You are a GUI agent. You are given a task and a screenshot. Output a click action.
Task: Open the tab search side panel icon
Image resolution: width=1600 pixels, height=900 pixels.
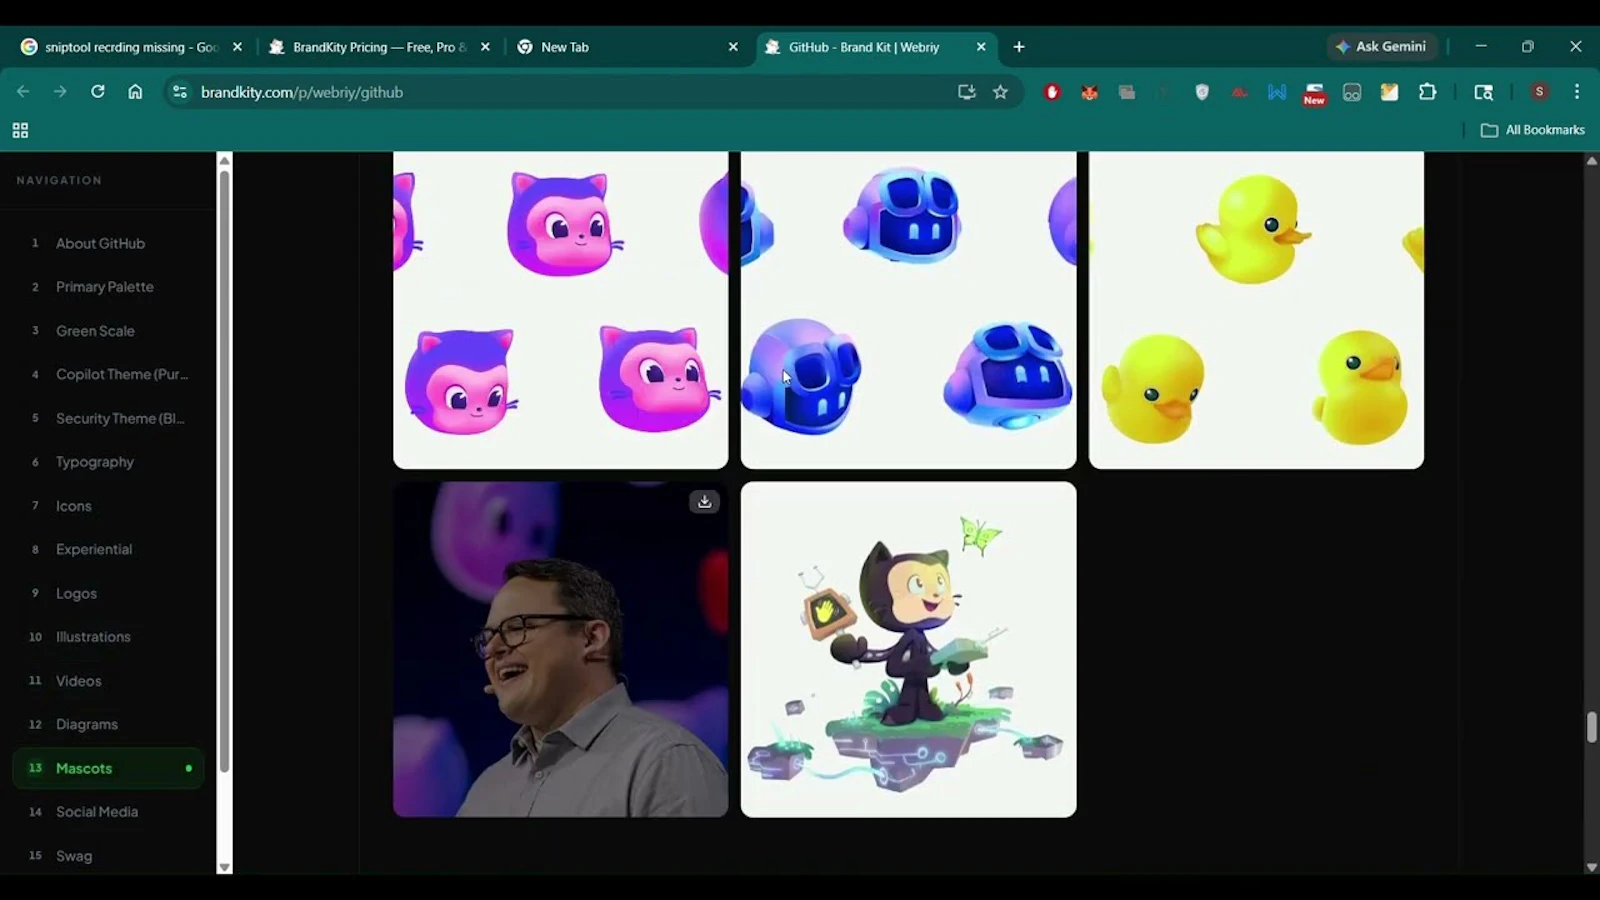(x=1484, y=92)
